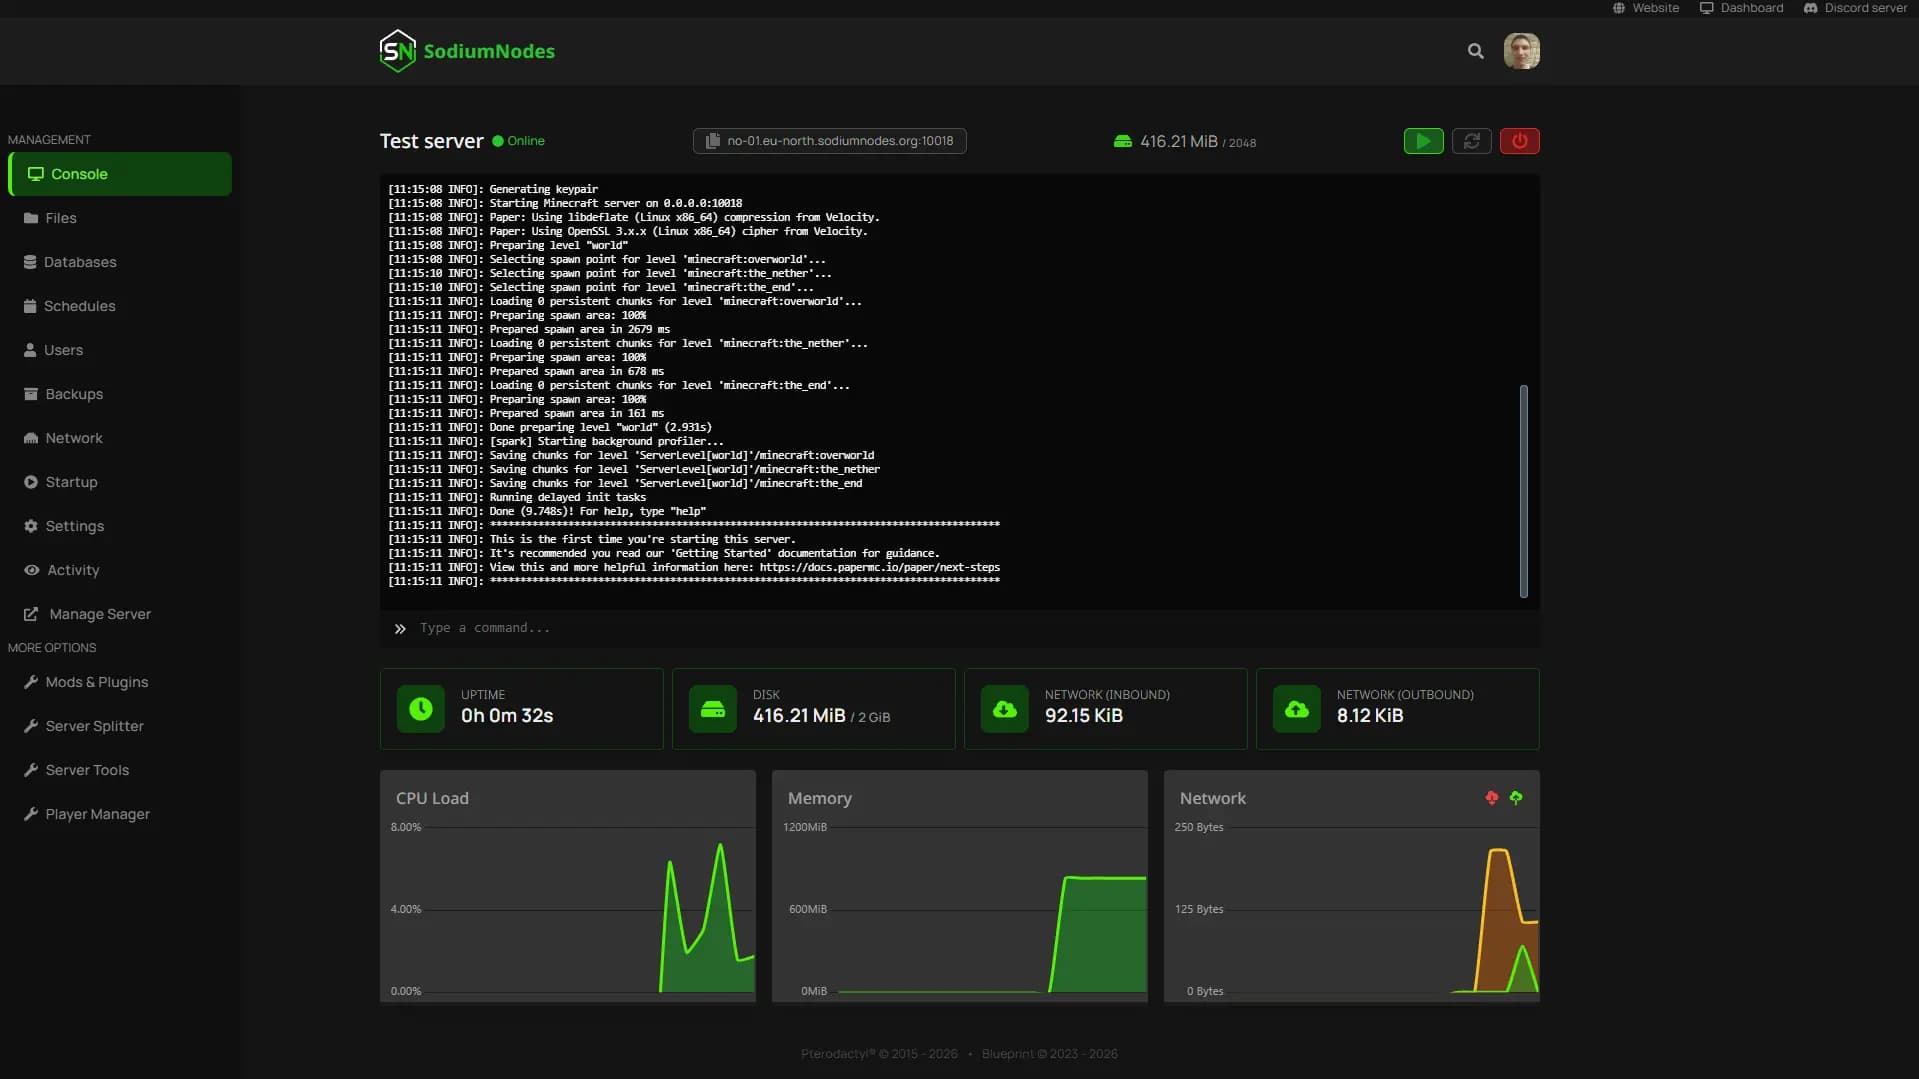Click green outbound icon on Network chart
This screenshot has width=1919, height=1079.
pyautogui.click(x=1516, y=798)
